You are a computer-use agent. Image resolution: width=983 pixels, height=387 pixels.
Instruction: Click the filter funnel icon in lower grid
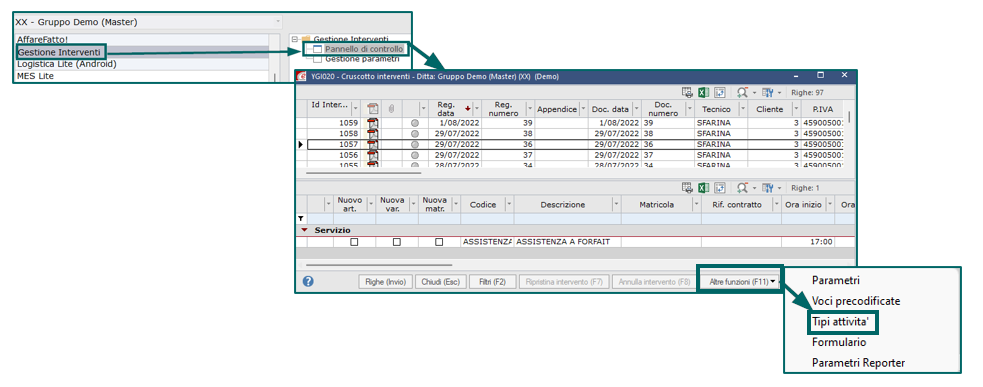coord(301,218)
